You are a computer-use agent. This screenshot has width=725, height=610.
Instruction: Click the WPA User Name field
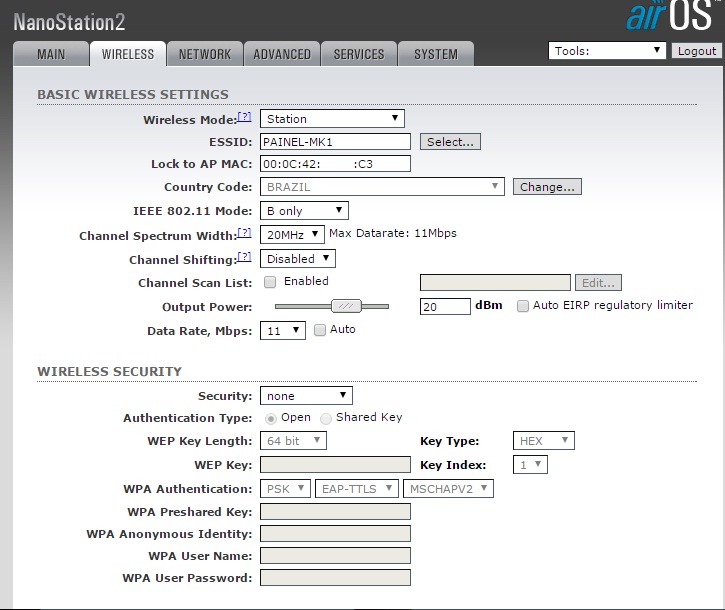click(335, 555)
